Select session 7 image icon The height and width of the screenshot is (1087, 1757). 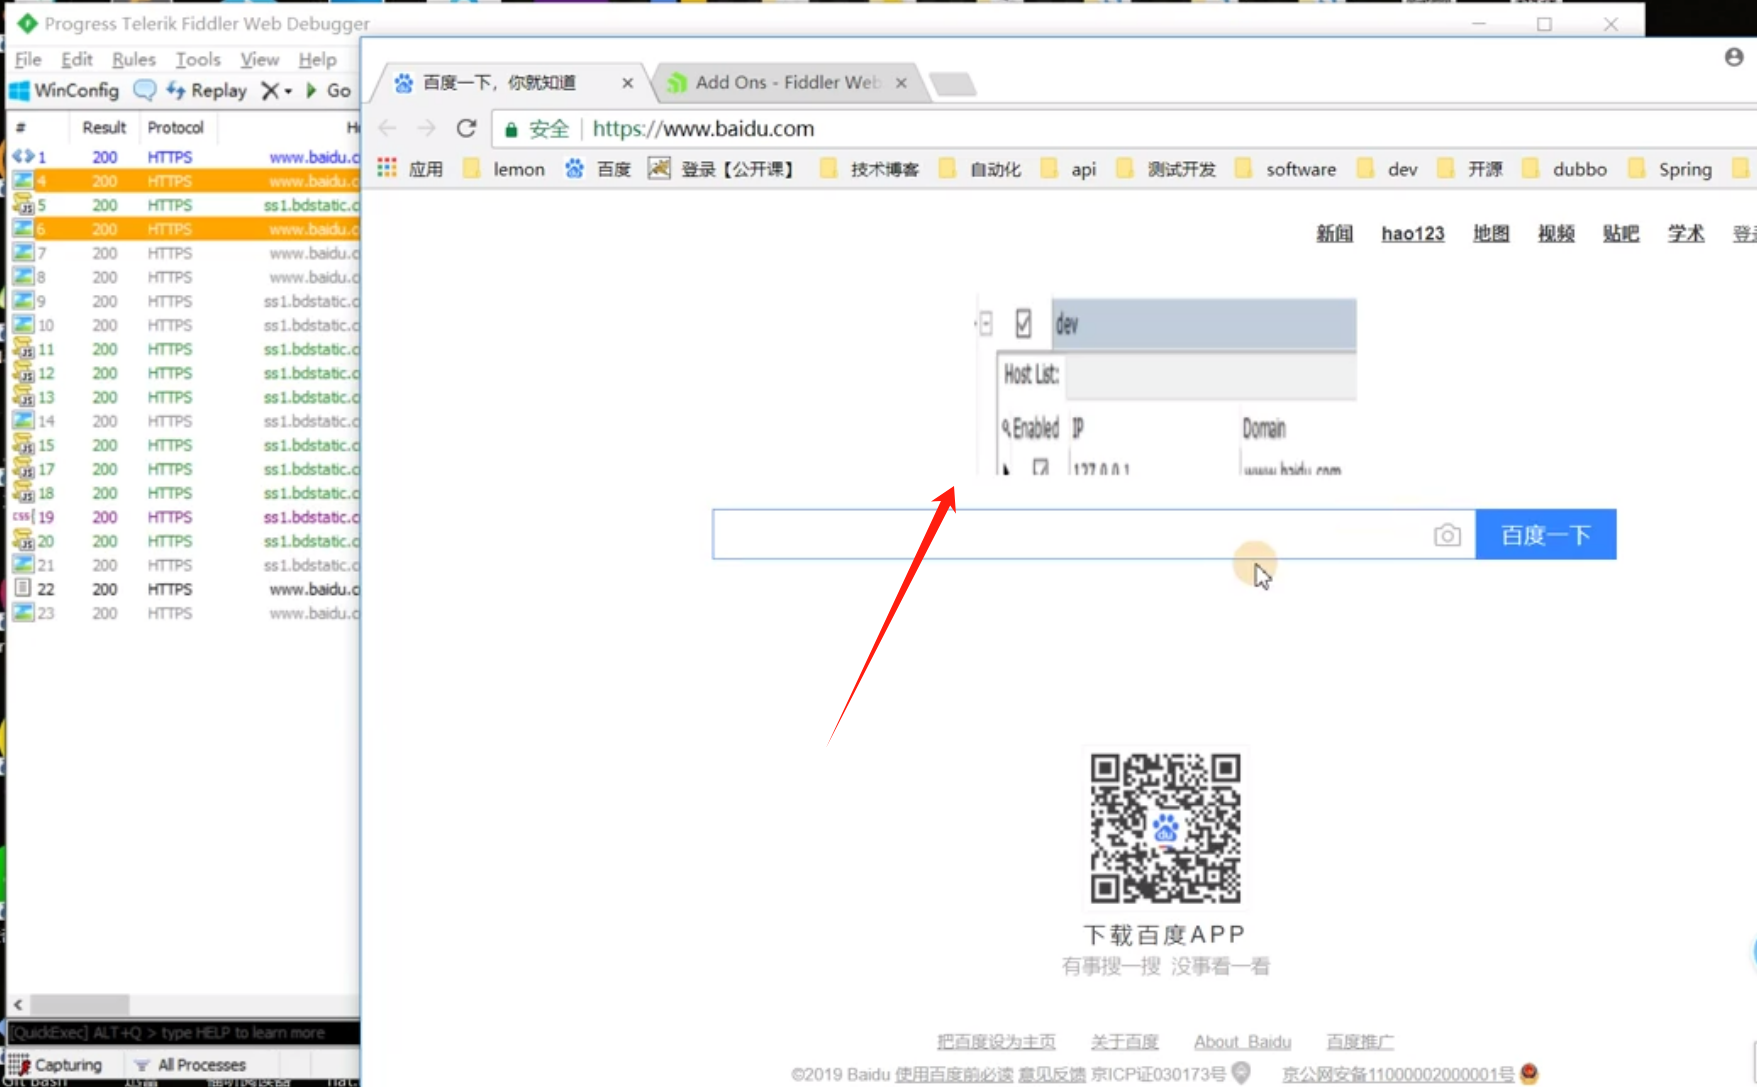click(23, 253)
